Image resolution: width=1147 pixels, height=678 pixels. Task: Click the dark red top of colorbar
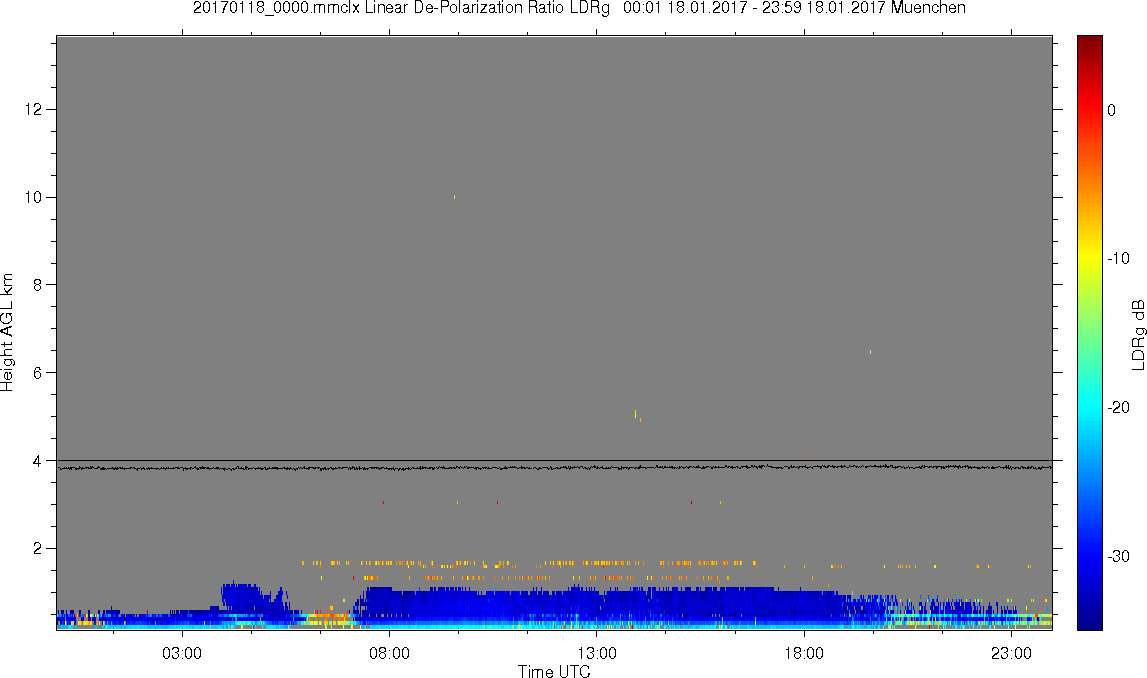pos(1089,44)
